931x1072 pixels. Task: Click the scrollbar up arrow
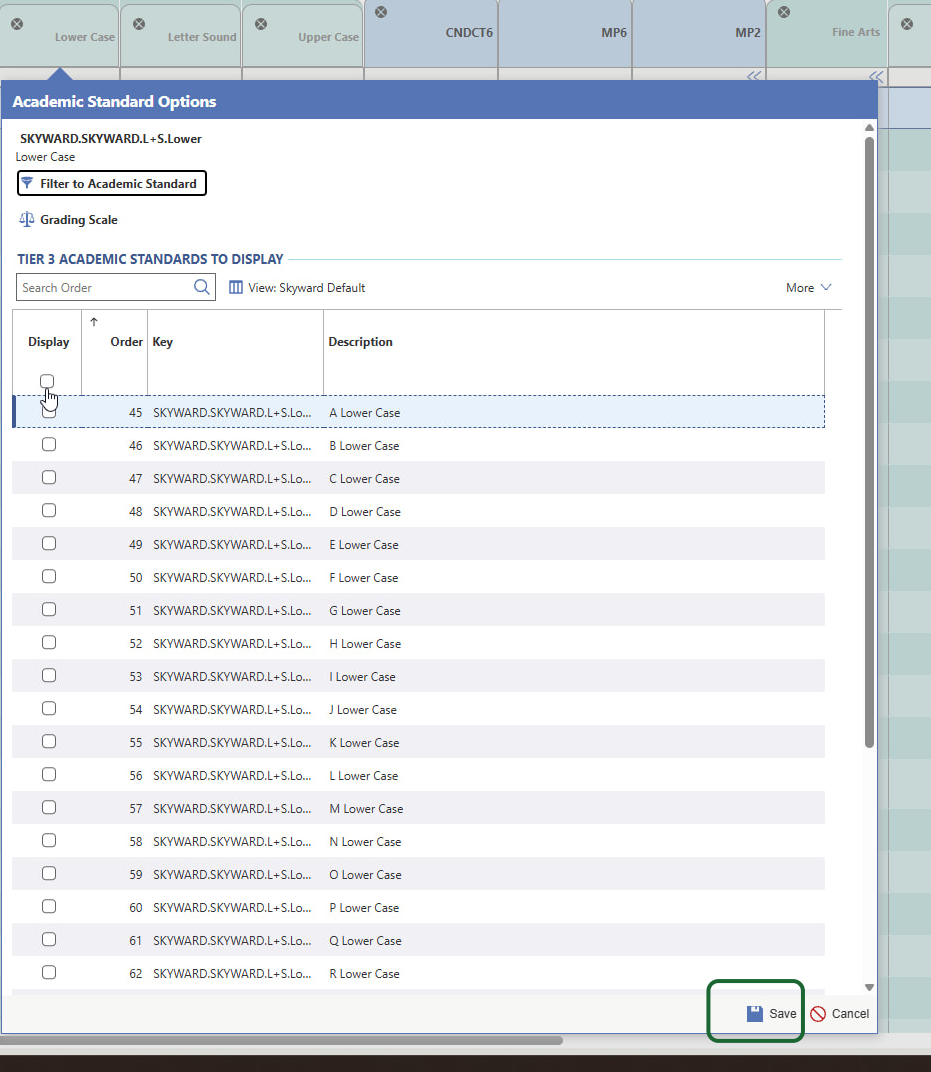point(869,128)
